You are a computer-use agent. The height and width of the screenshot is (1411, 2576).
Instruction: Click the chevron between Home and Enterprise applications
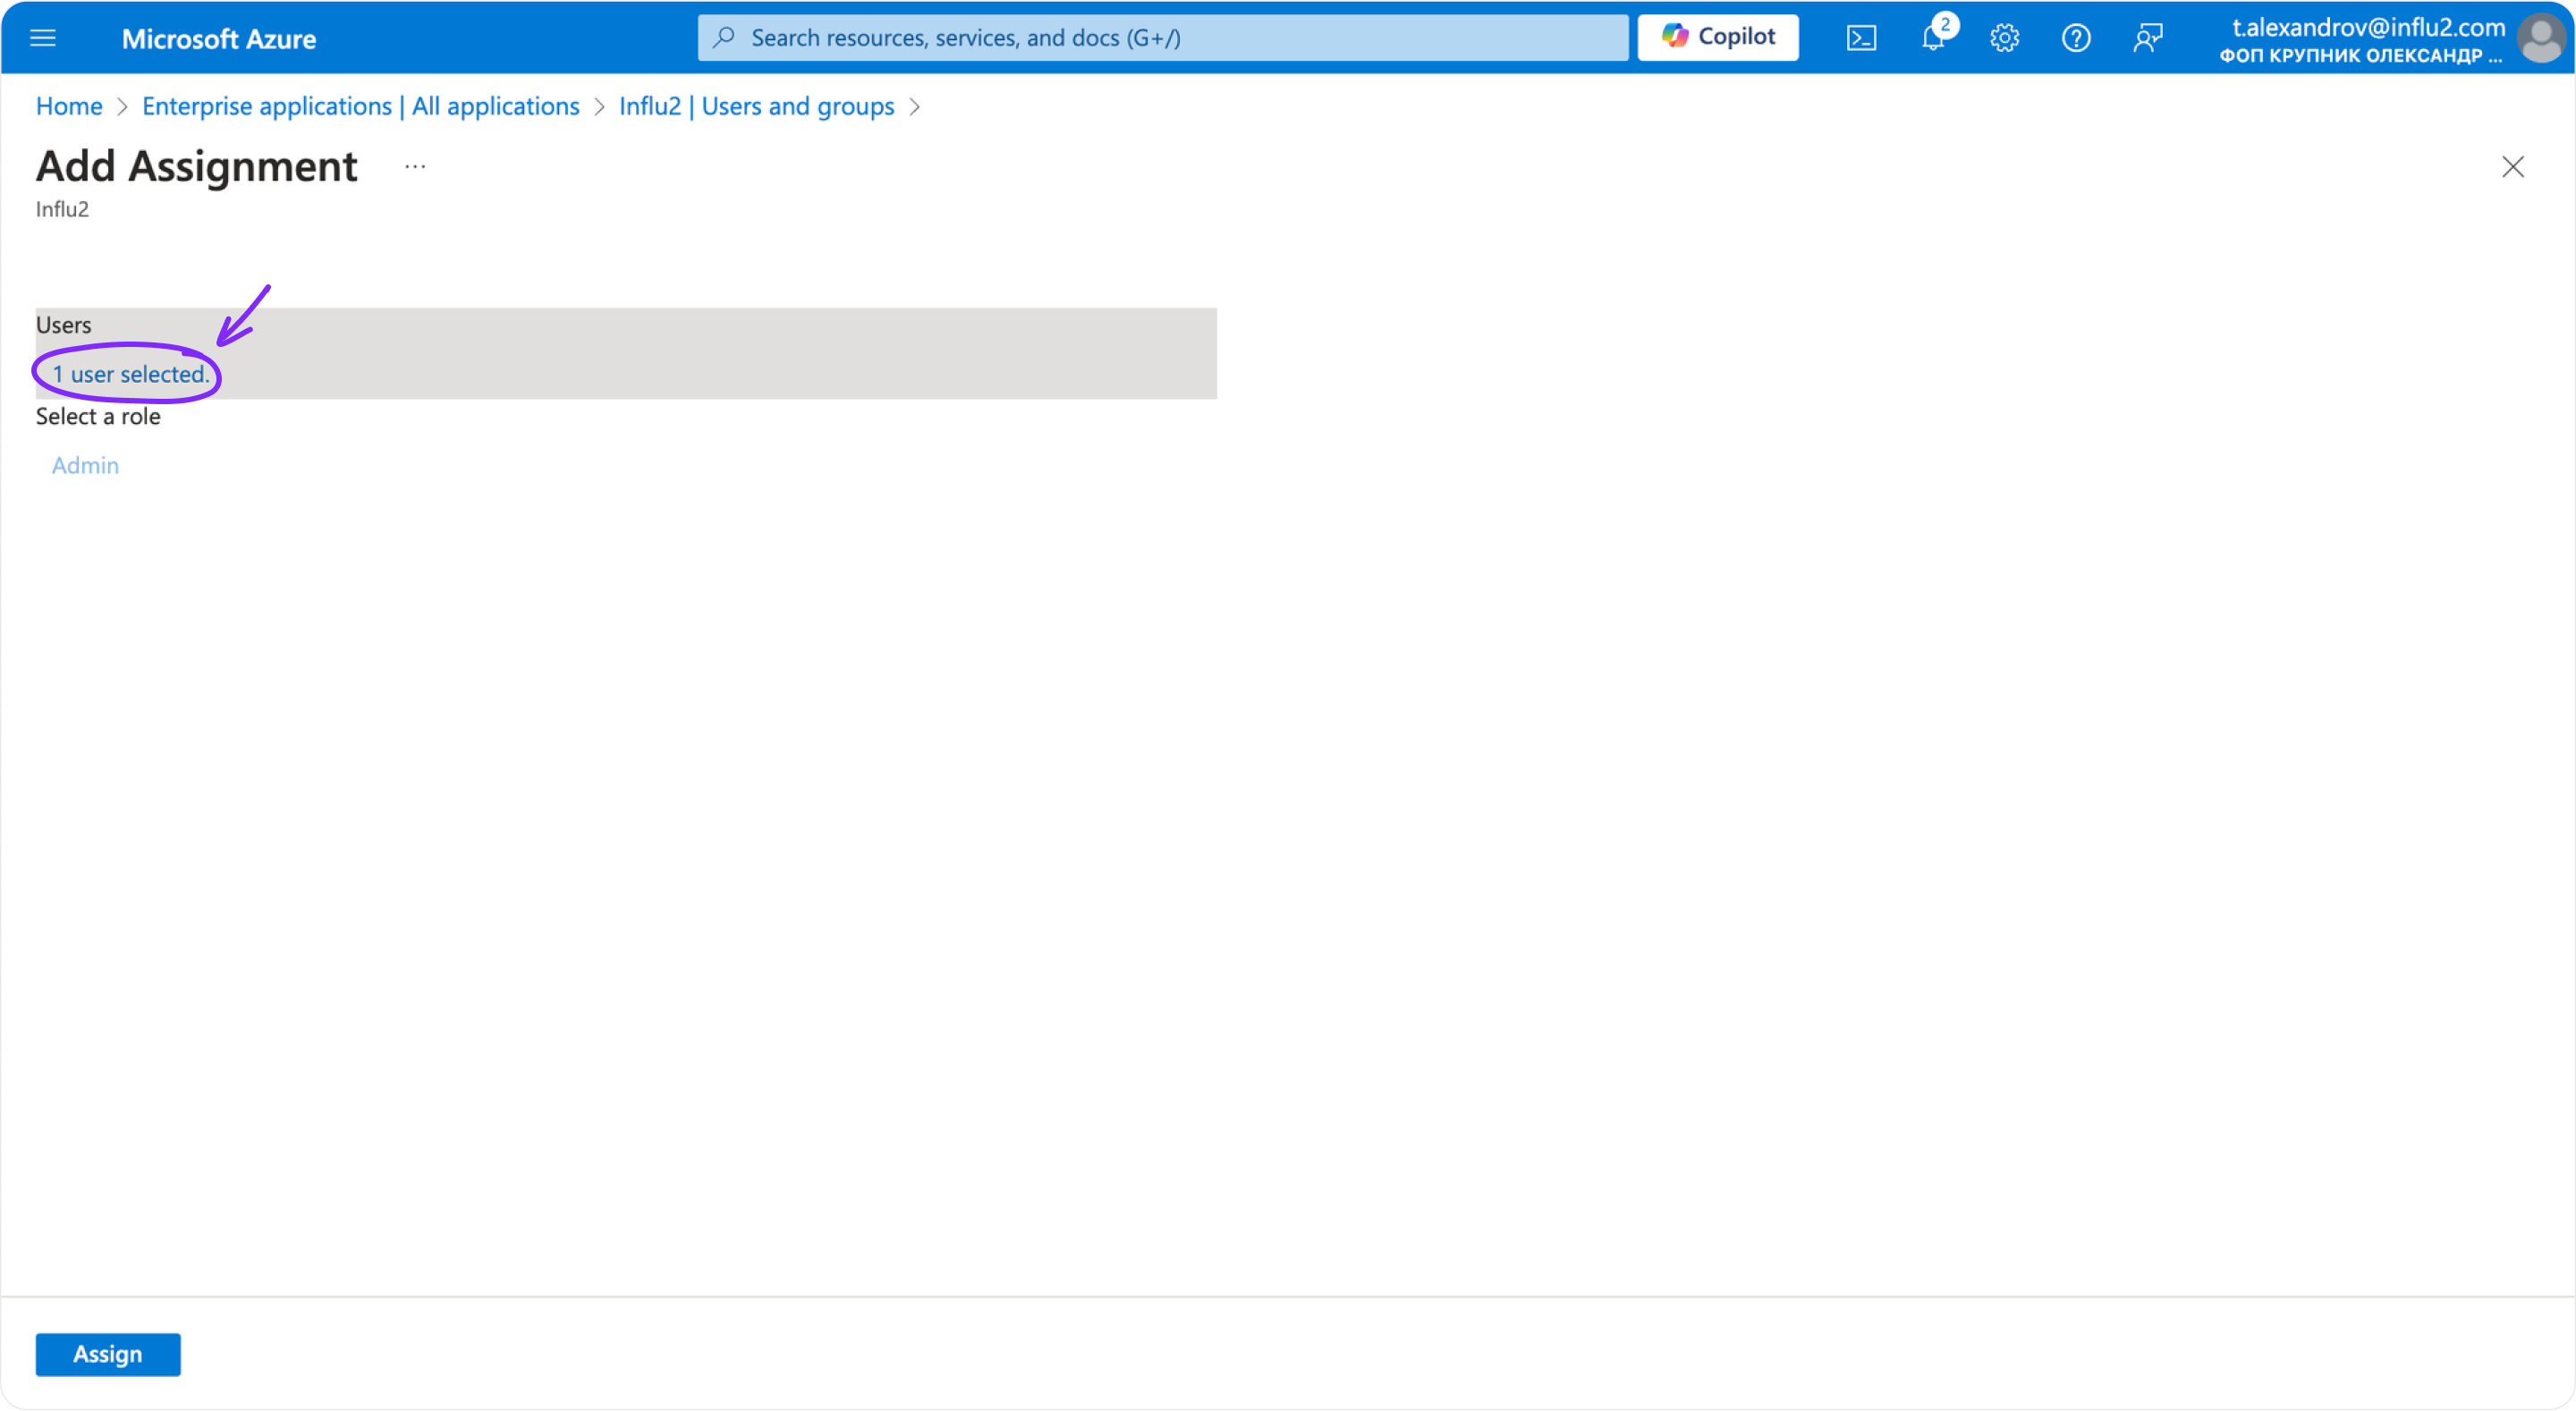pos(122,107)
